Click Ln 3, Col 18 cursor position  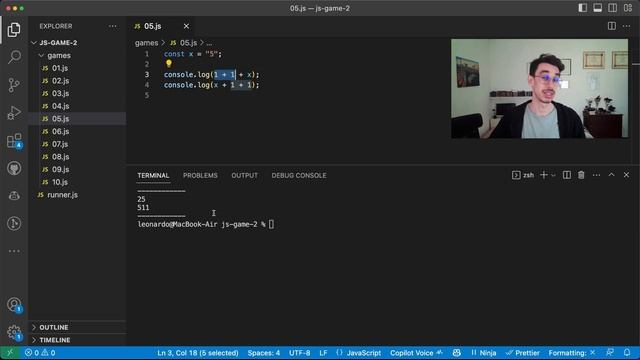click(x=198, y=353)
